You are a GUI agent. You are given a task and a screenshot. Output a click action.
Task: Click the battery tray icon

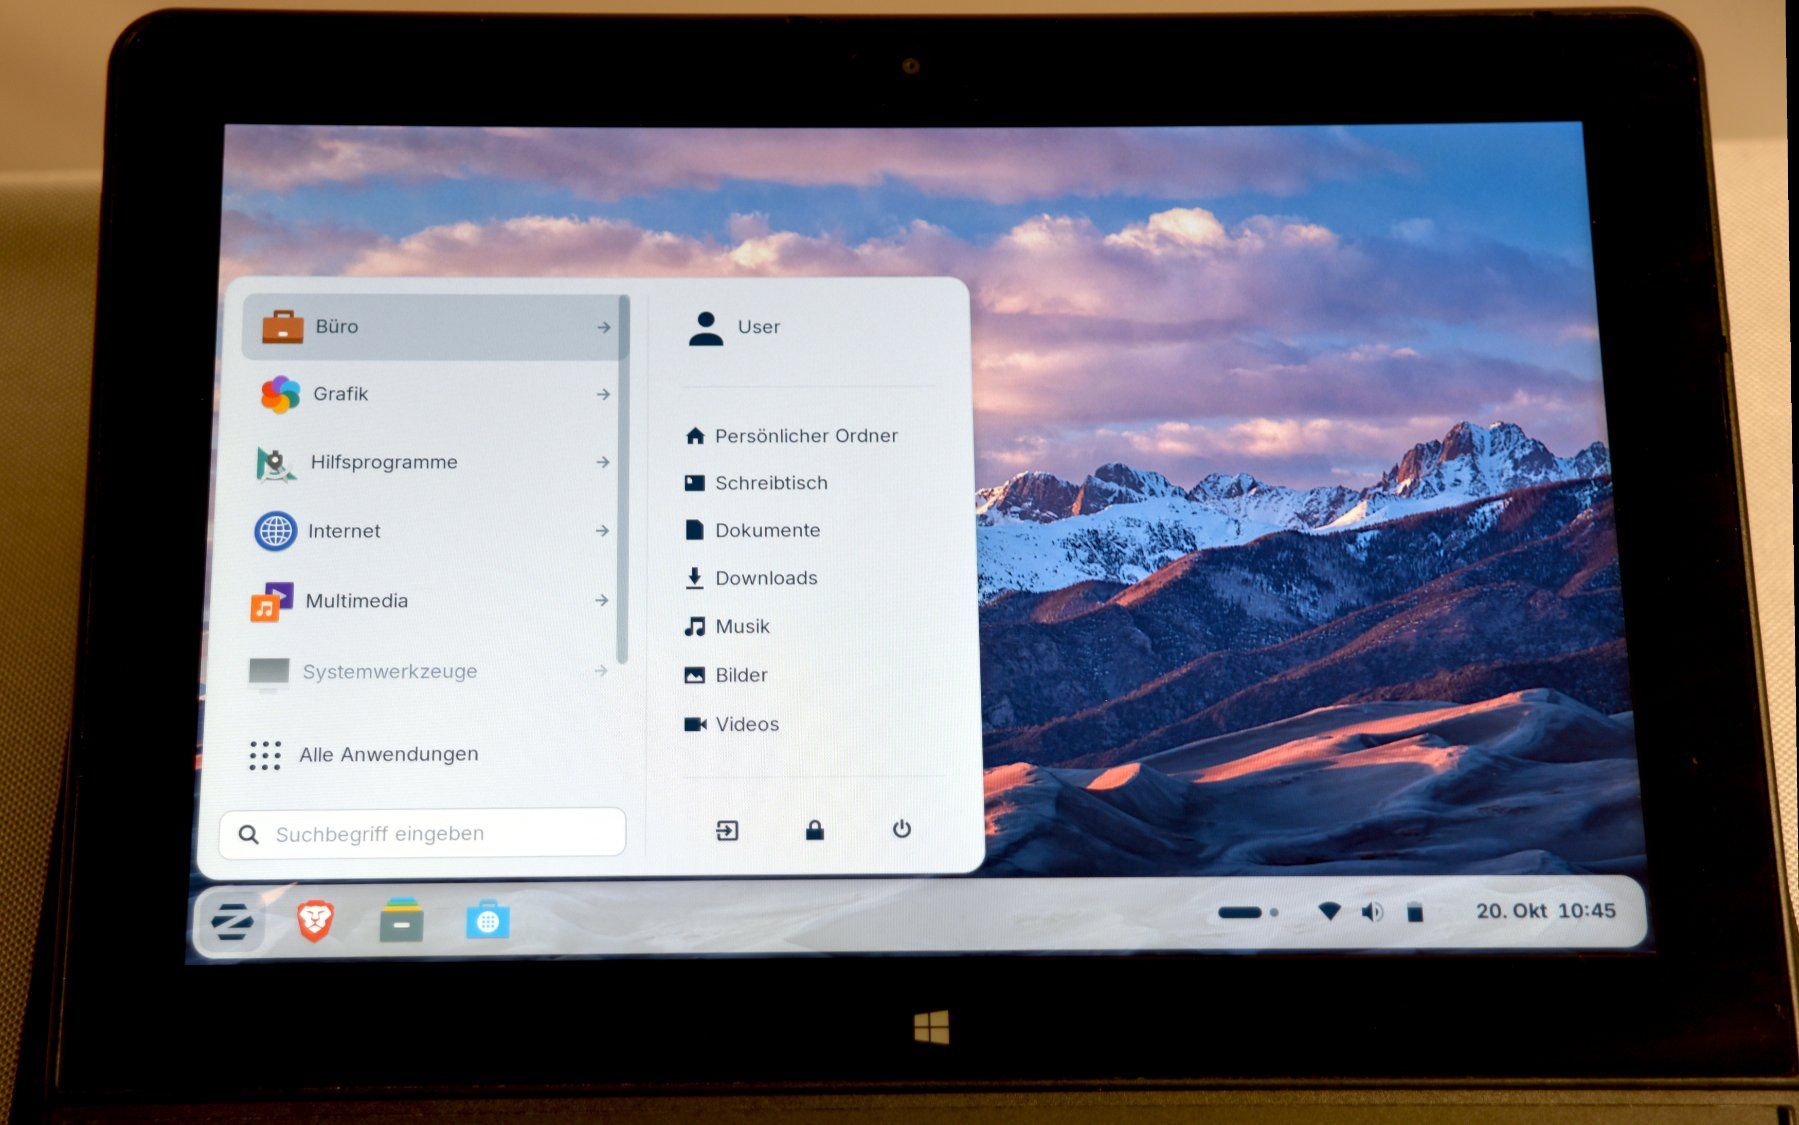1414,912
